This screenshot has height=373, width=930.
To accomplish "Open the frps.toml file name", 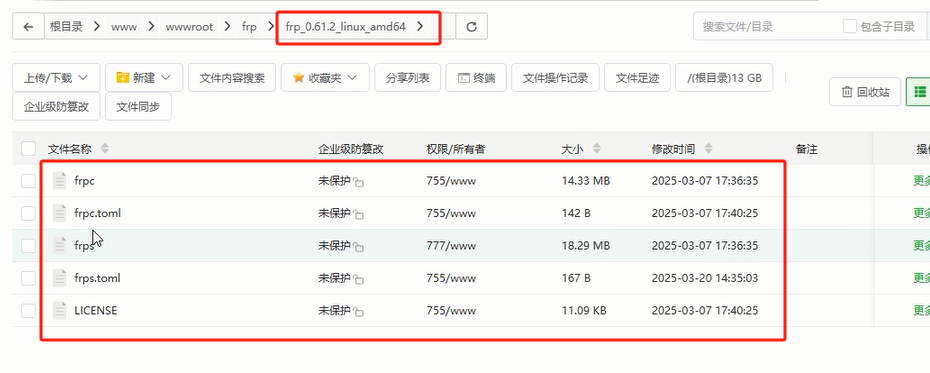I will (97, 278).
